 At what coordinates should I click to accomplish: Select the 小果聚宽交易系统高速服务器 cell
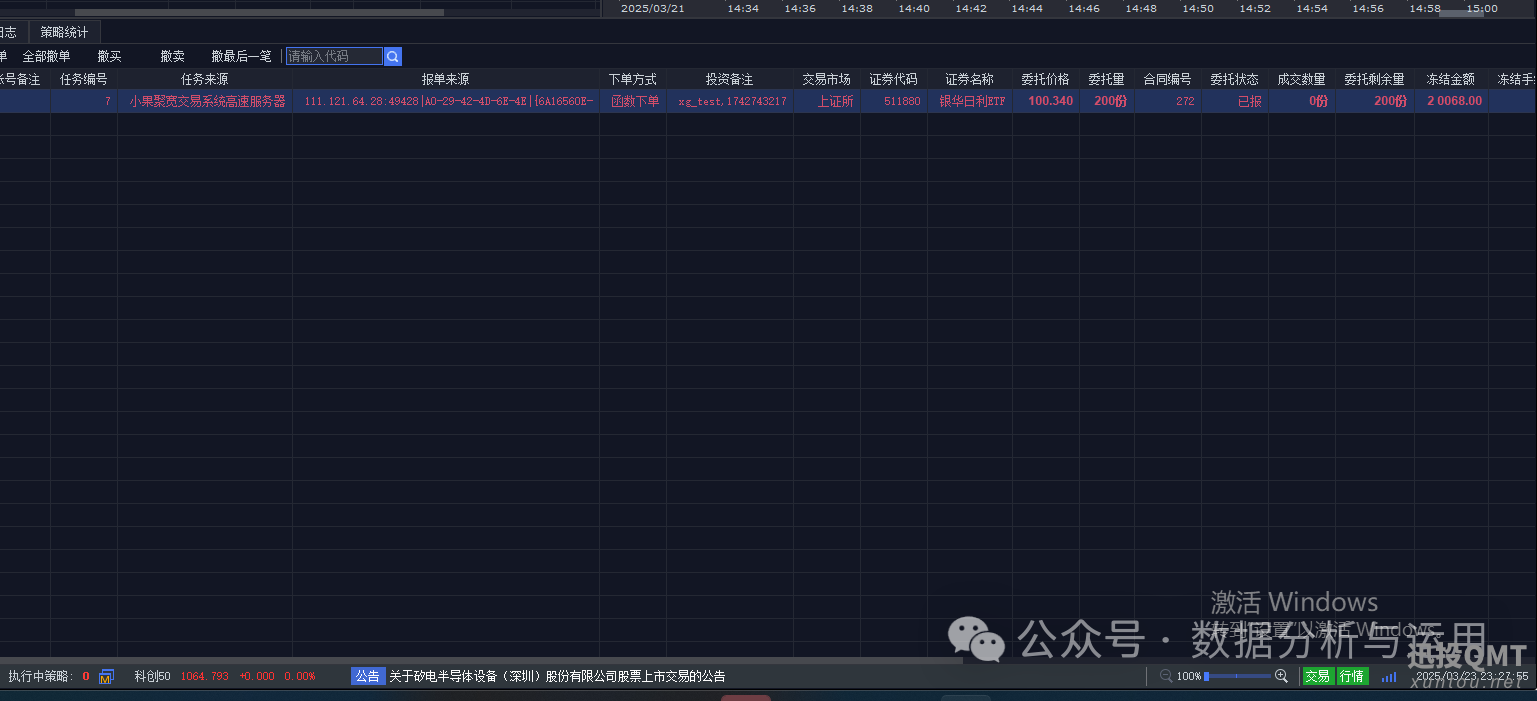pos(207,101)
